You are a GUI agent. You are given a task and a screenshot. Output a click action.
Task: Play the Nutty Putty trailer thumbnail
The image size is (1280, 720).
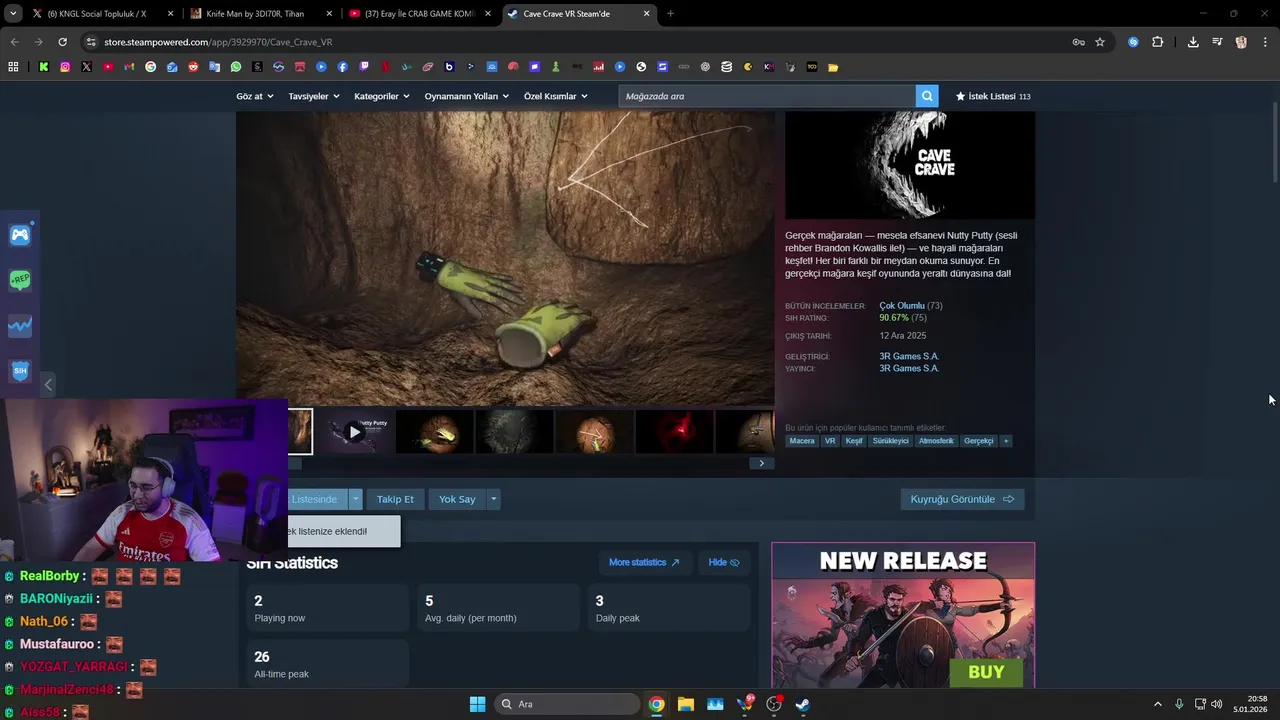pos(354,432)
